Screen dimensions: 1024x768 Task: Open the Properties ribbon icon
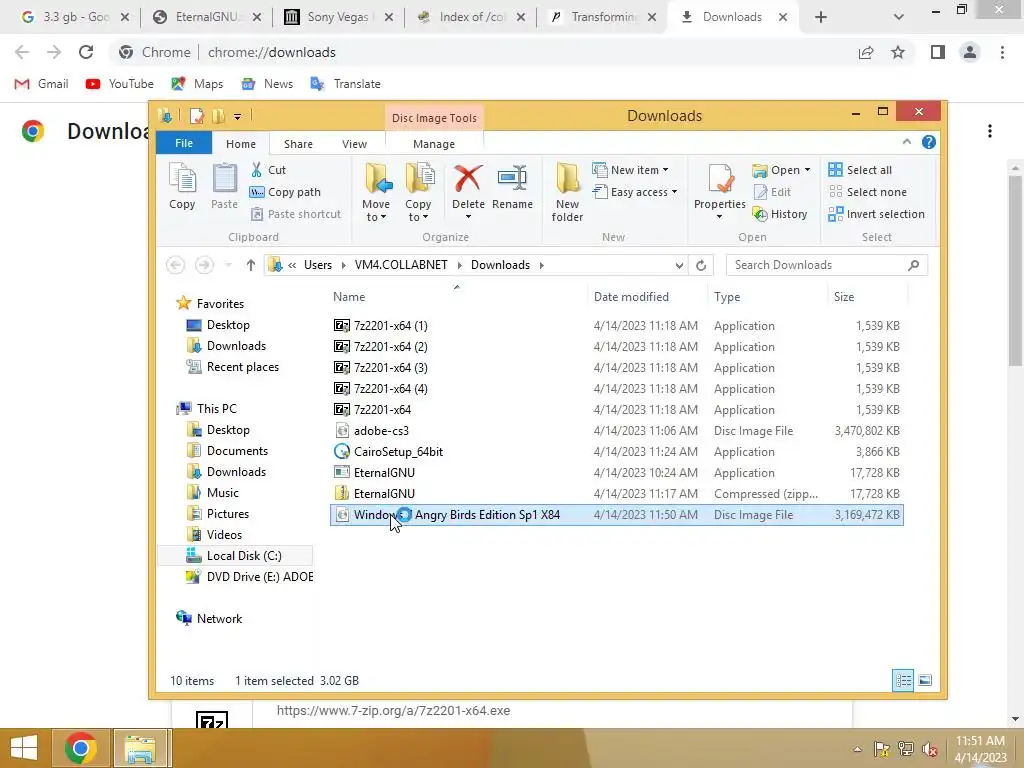point(720,191)
